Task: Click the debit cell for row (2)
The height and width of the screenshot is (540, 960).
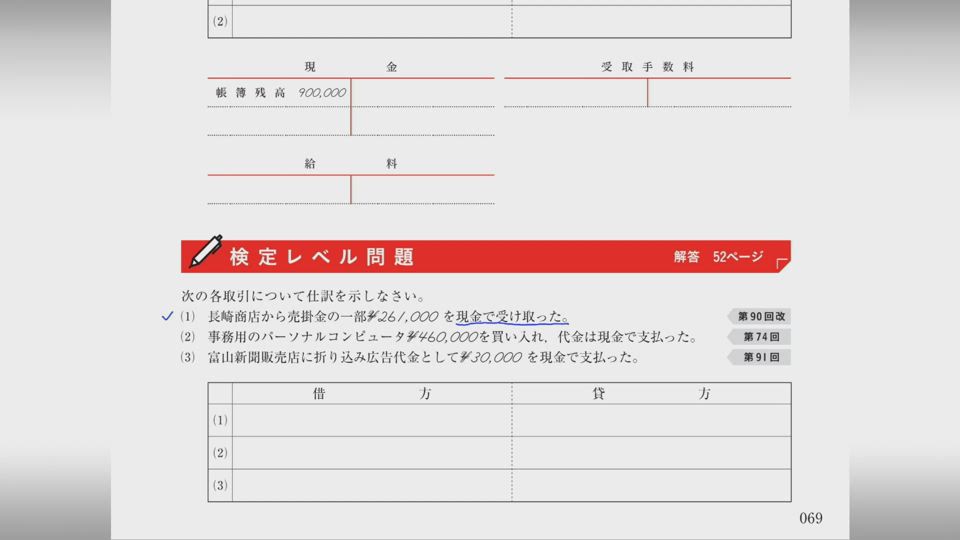Action: coord(372,453)
